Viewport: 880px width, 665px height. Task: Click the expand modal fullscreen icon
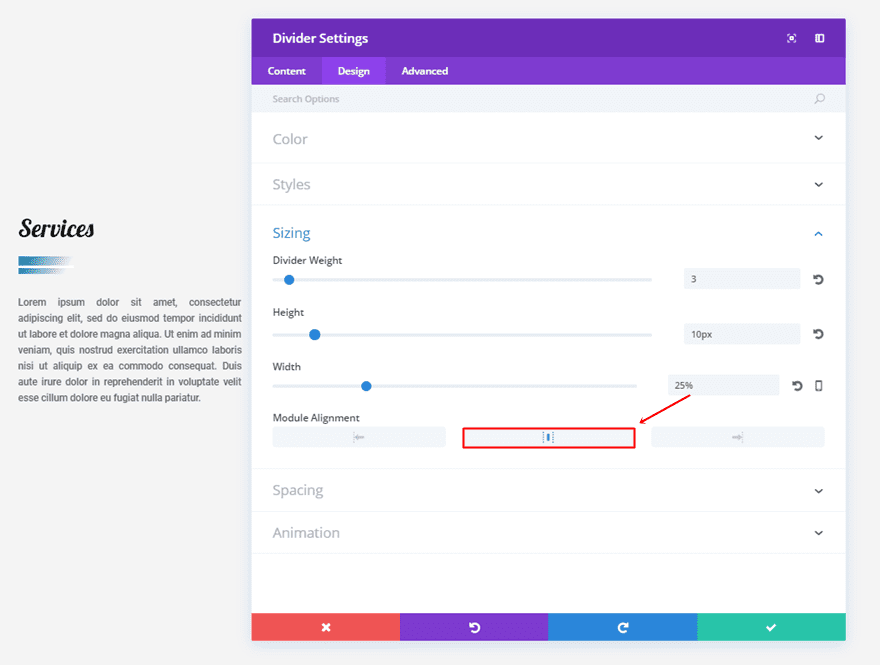tap(792, 39)
